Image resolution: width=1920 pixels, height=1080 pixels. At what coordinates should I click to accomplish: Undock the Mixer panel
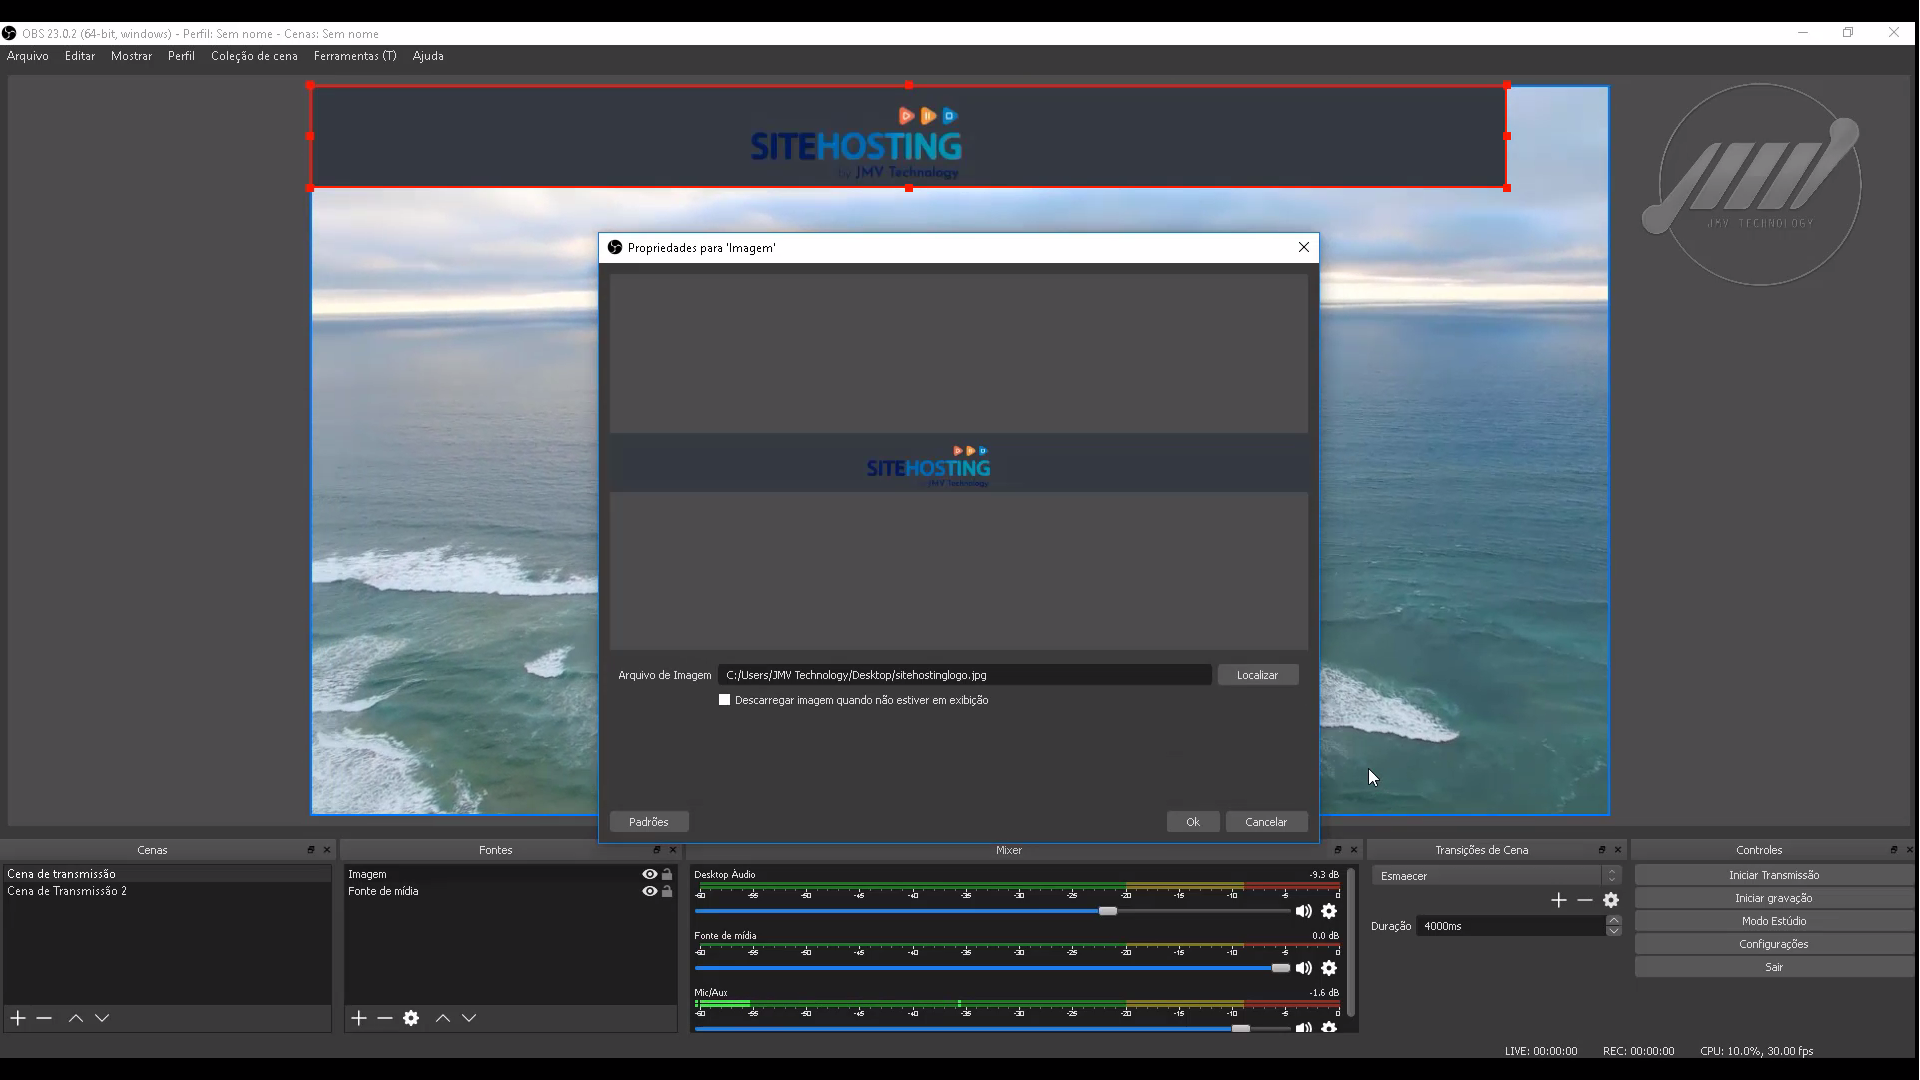click(x=1337, y=850)
